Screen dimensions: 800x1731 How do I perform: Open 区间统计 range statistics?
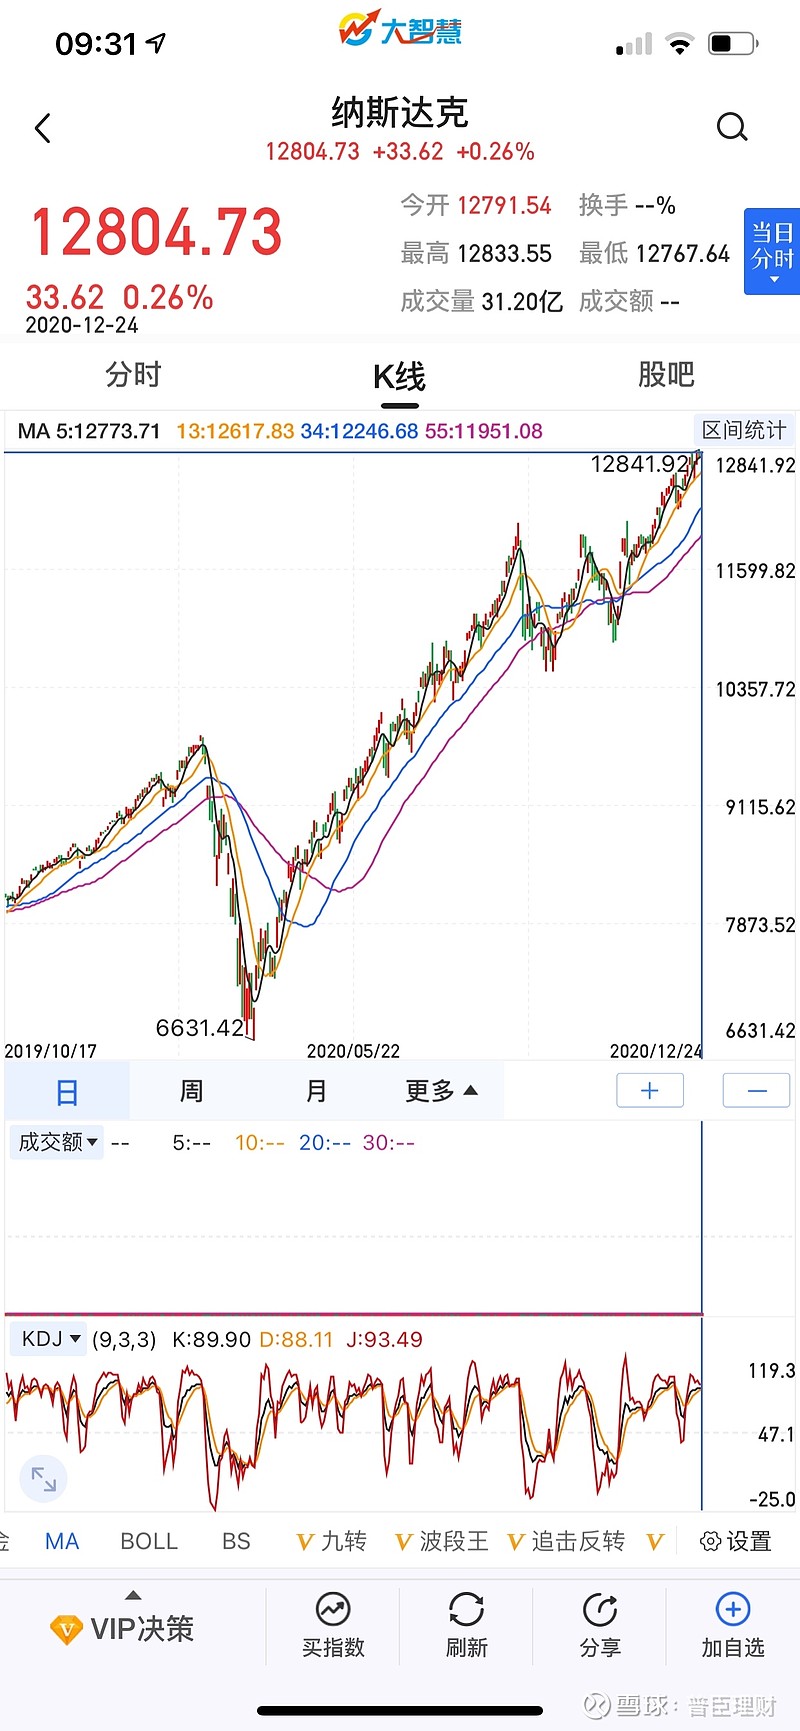coord(744,430)
